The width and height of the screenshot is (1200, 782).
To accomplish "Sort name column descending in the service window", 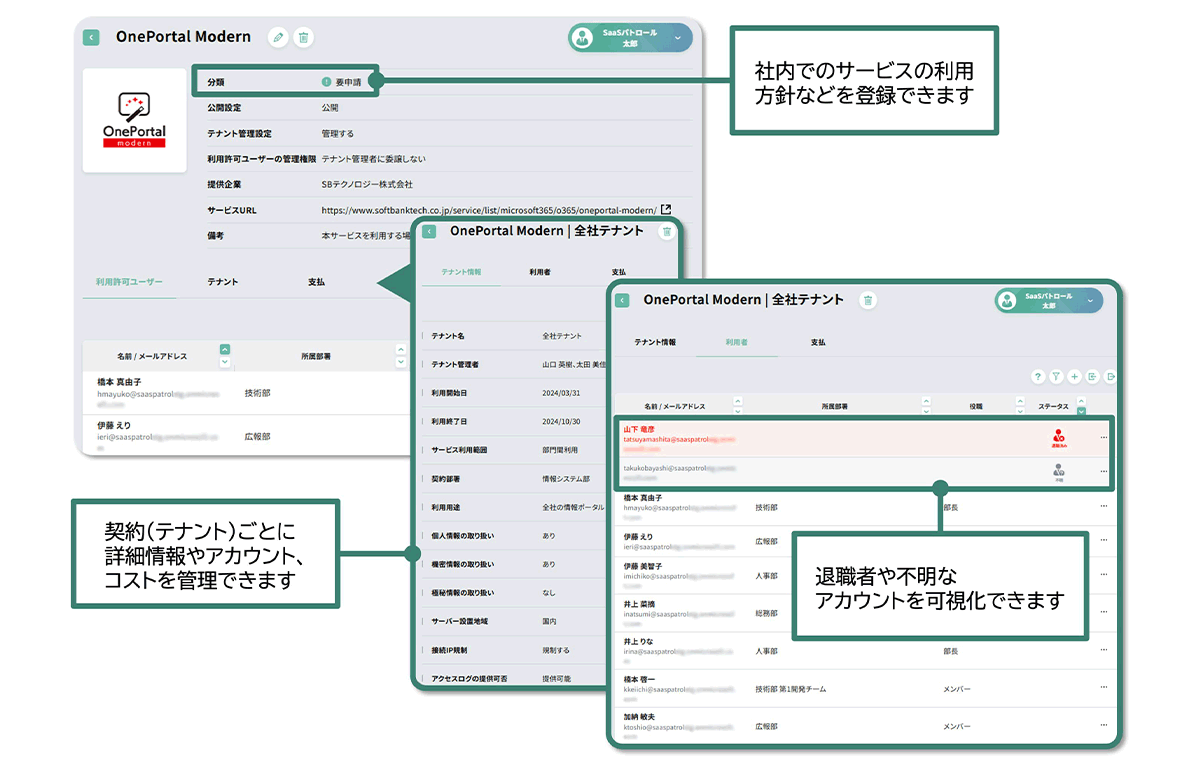I will point(225,361).
